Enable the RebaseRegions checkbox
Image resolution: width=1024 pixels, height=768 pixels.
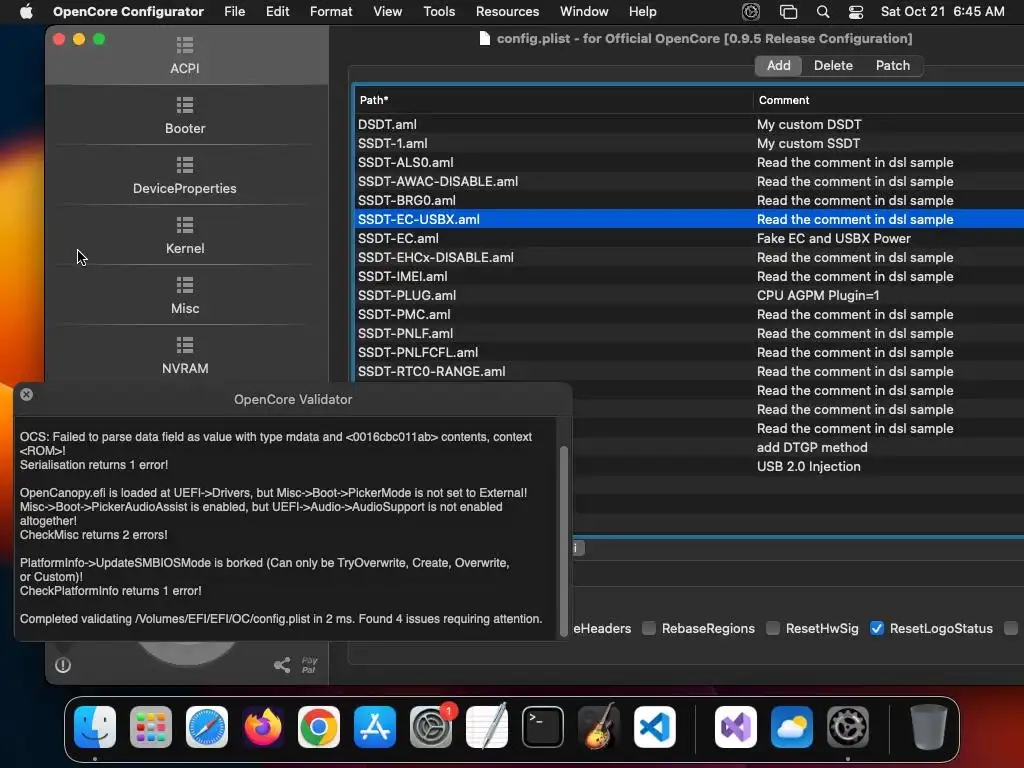[648, 628]
